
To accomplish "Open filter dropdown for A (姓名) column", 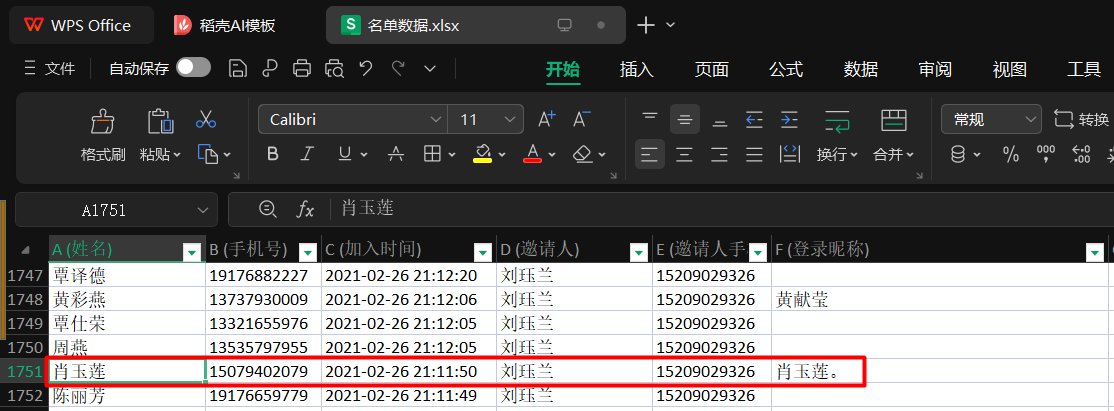I will (x=193, y=252).
